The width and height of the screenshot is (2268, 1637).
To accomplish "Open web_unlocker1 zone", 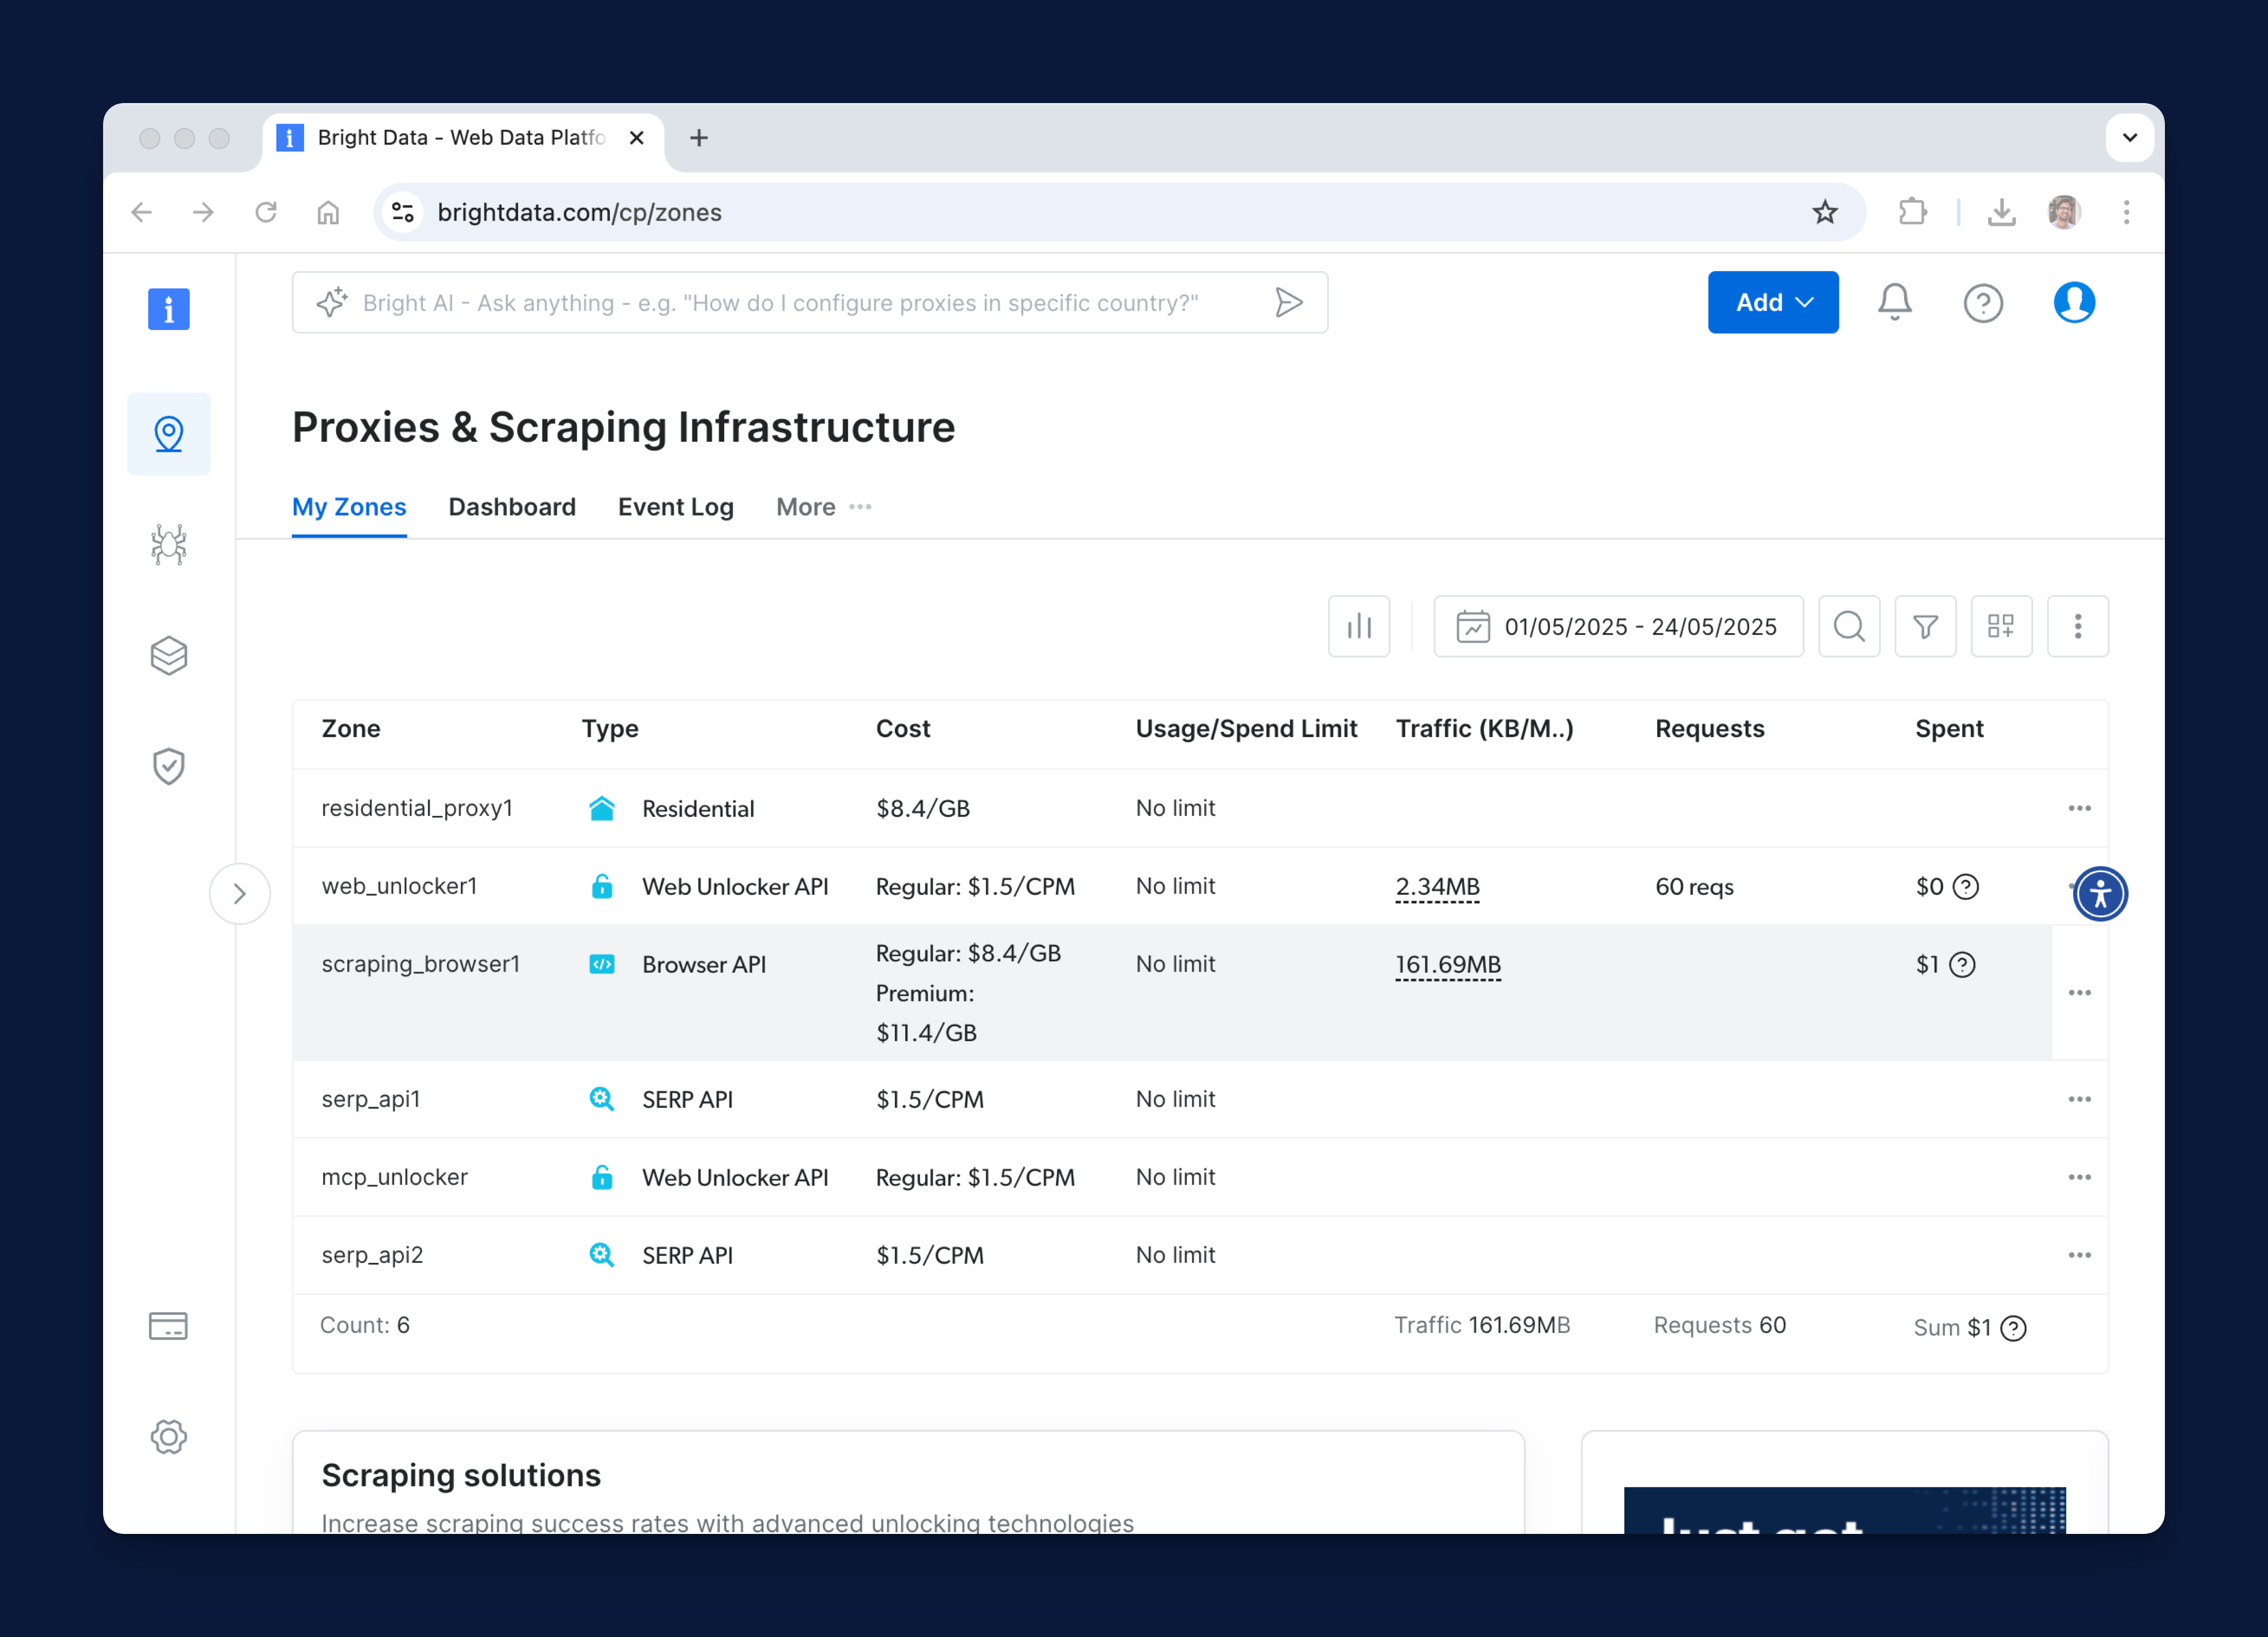I will 399,886.
